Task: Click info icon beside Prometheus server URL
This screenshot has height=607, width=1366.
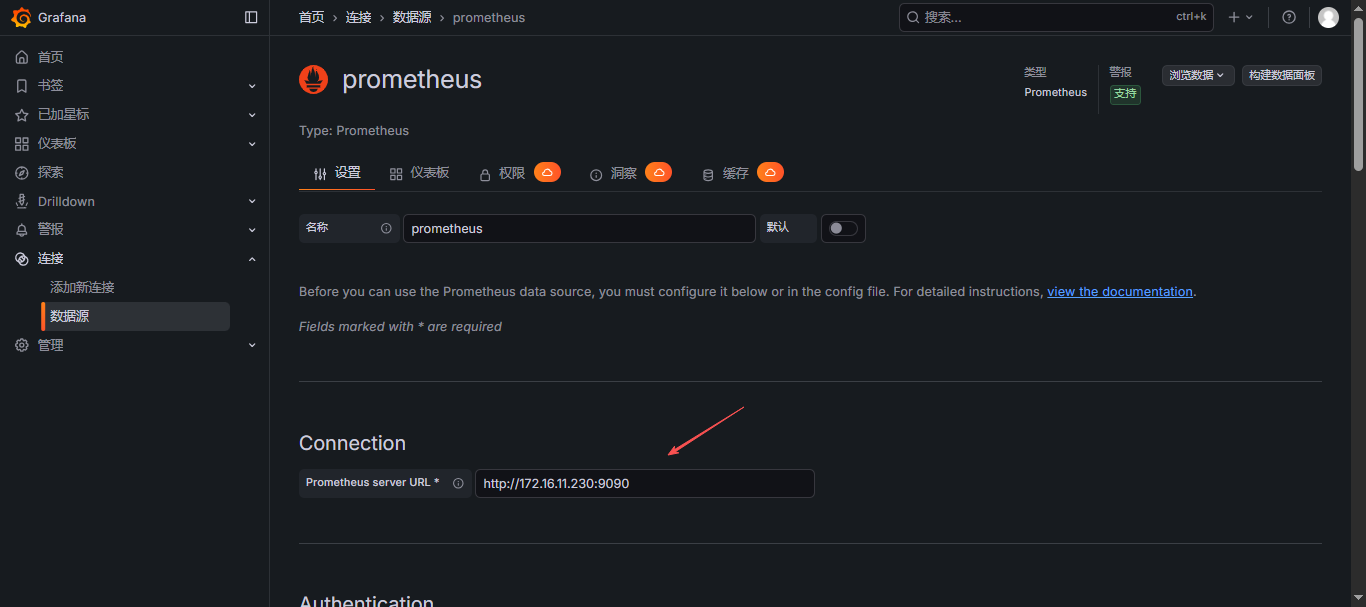Action: tap(458, 483)
